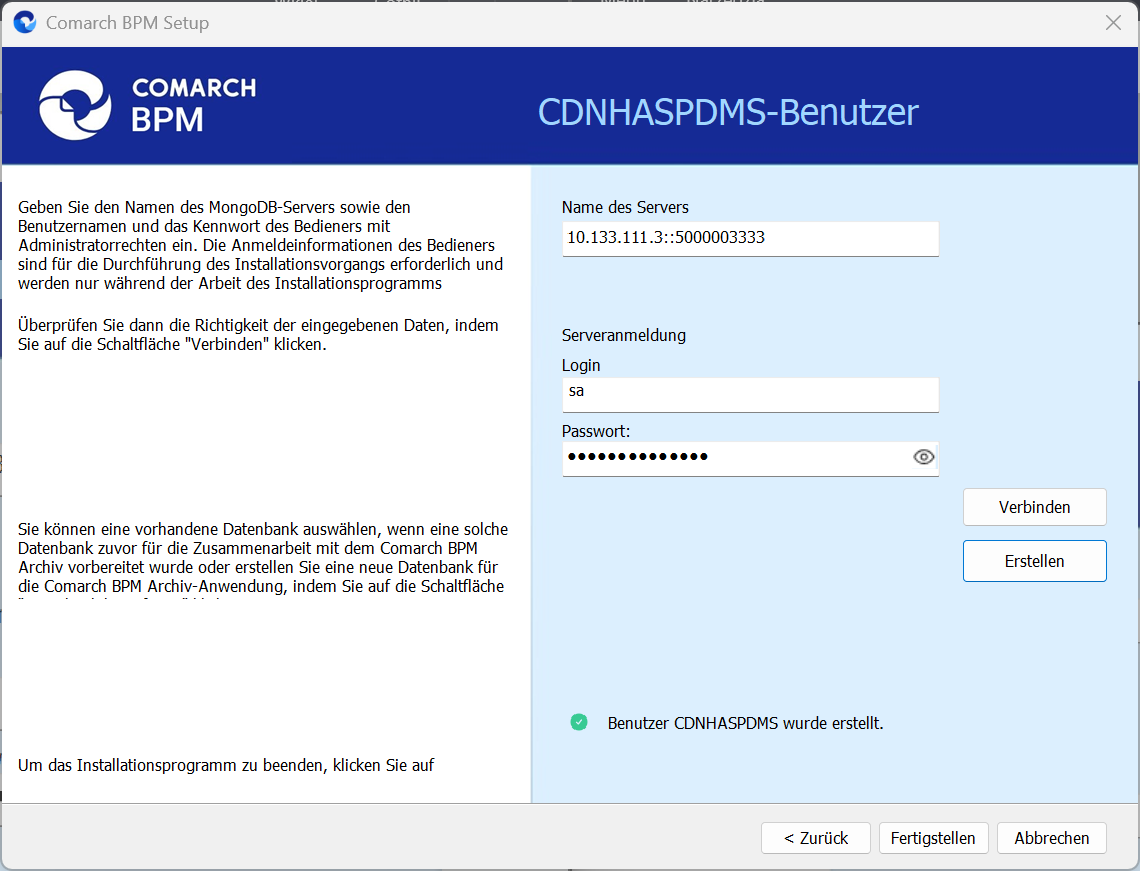Click the CDNHASPDMS-Benutzer header title

728,112
